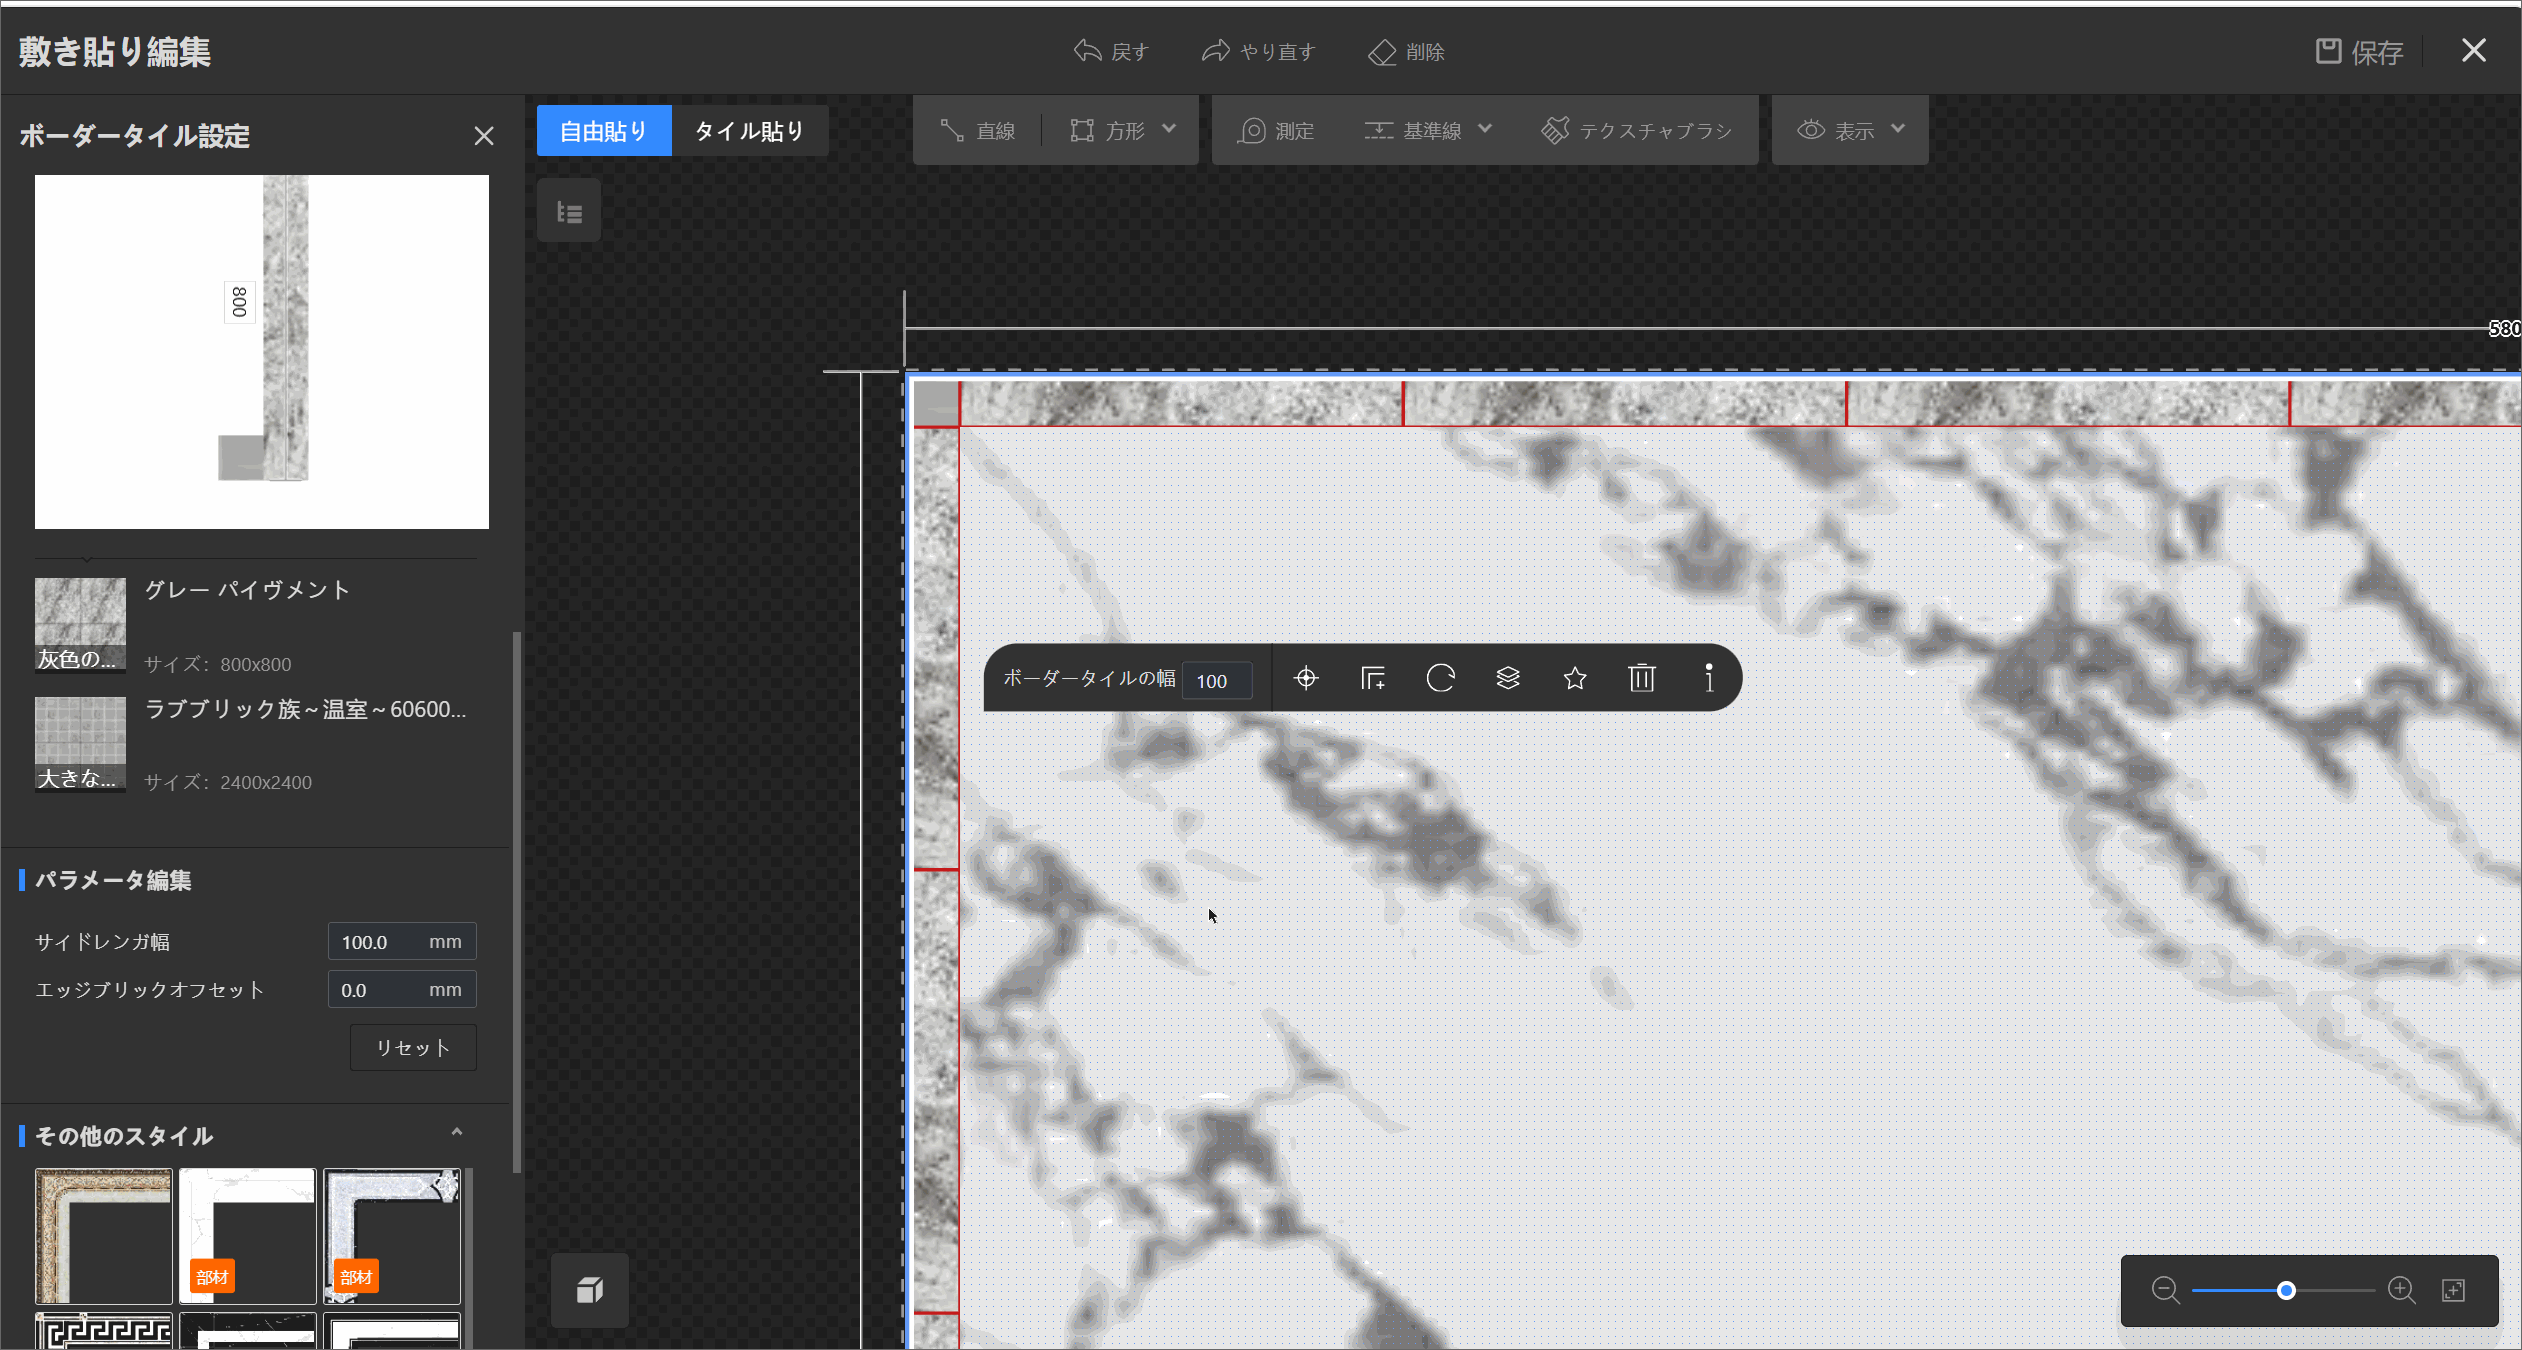The image size is (2522, 1350).
Task: Zoom in with the plus magnifier
Action: tap(2401, 1291)
